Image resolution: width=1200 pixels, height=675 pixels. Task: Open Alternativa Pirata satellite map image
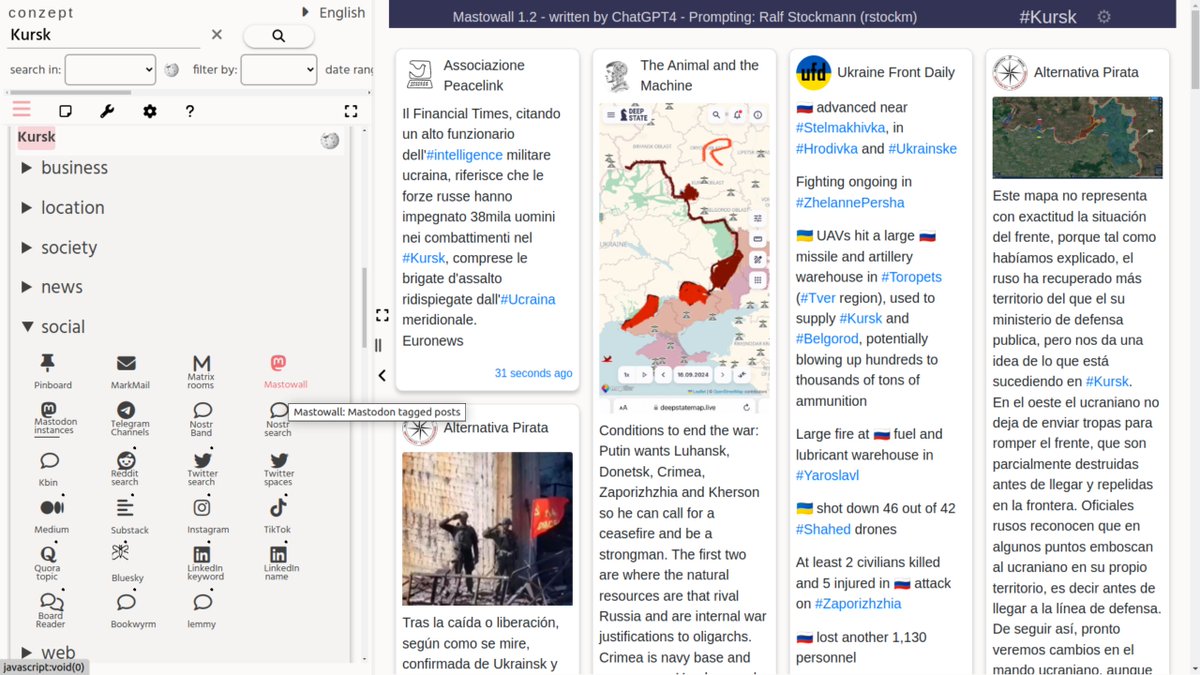(x=1077, y=138)
